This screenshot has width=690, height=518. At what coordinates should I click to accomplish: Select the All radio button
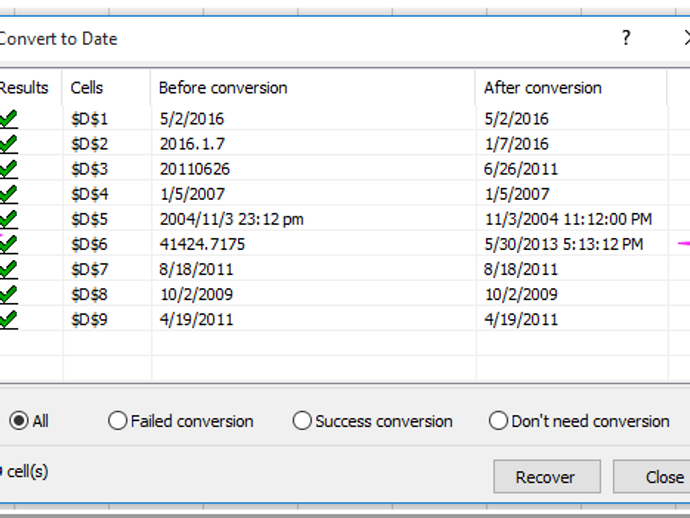(x=18, y=421)
